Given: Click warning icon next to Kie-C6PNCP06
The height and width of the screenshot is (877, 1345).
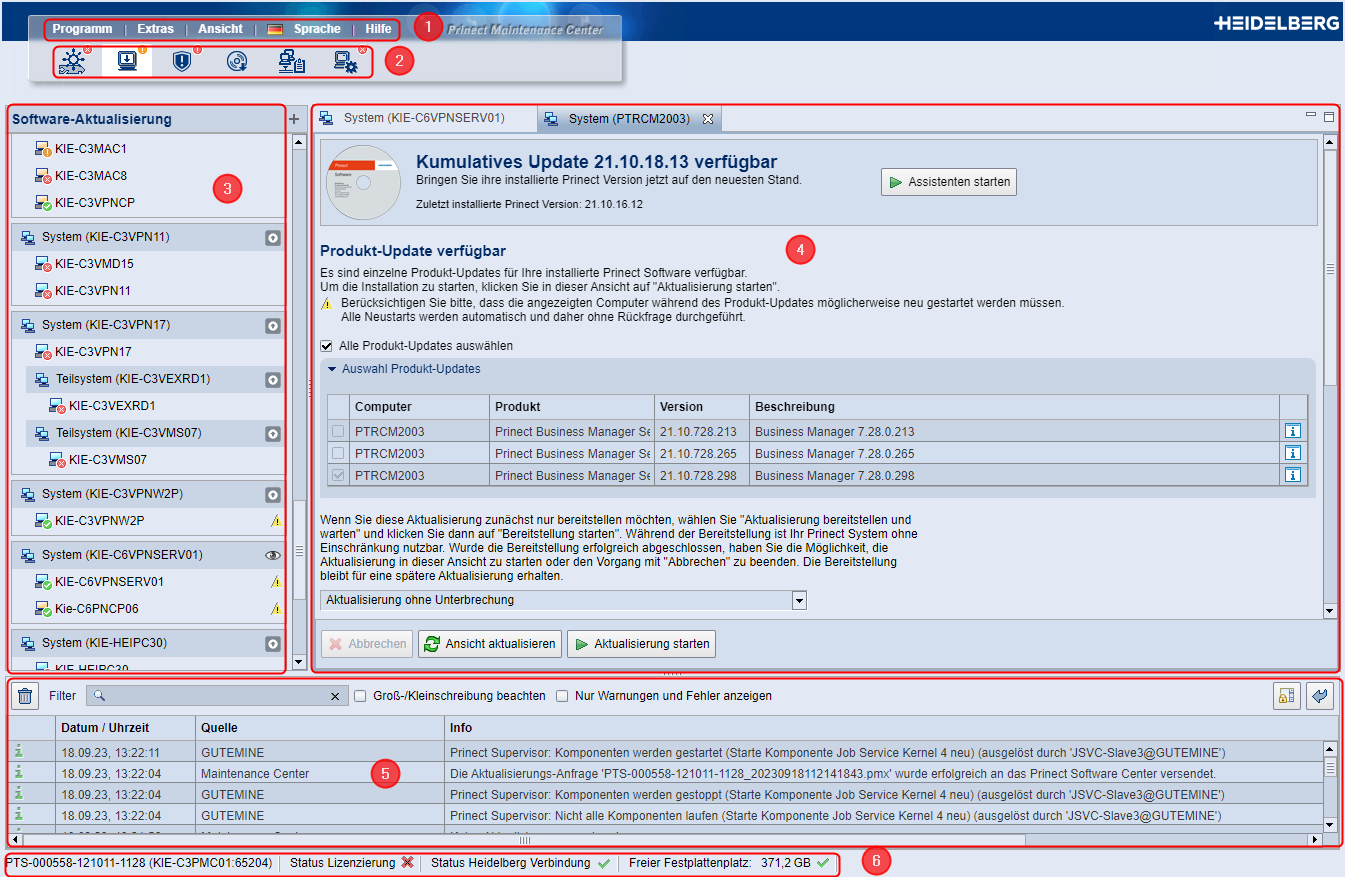Looking at the screenshot, I should coord(276,609).
